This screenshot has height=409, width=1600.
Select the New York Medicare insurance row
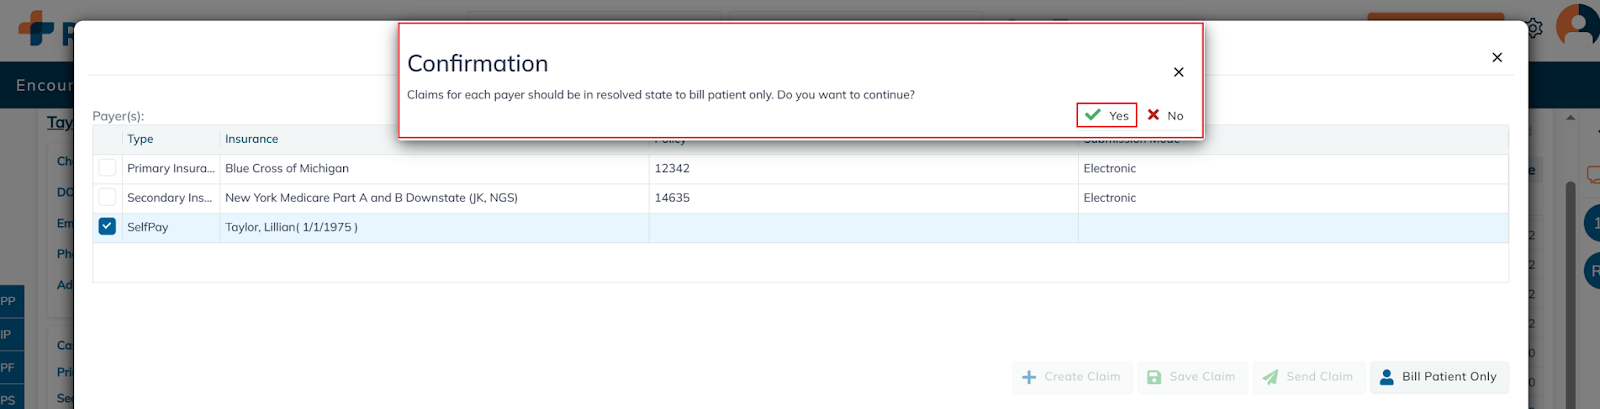click(371, 198)
